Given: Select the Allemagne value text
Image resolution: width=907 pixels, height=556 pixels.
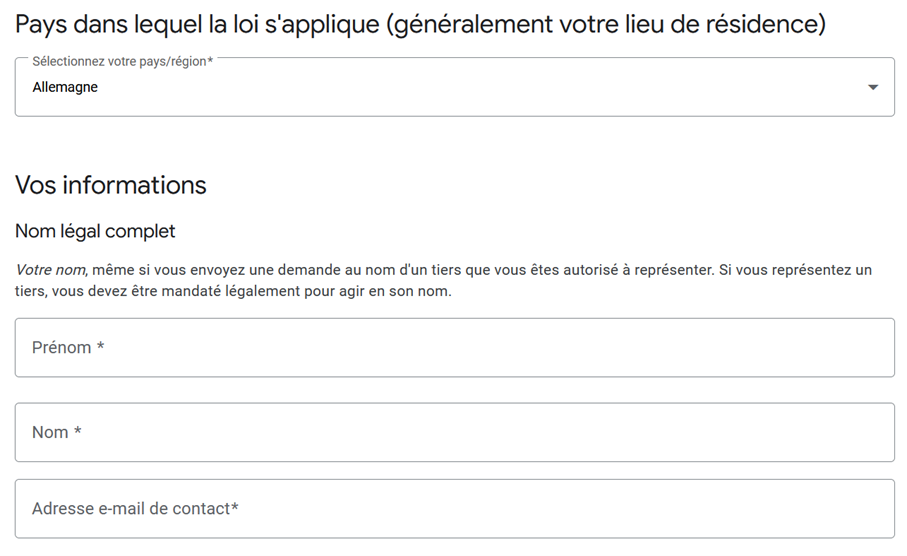Looking at the screenshot, I should tap(65, 87).
